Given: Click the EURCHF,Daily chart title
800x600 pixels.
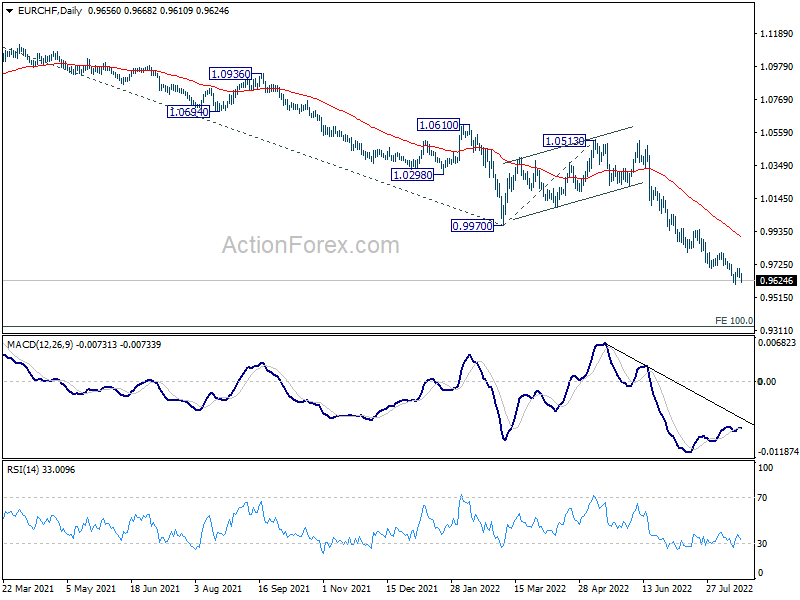Looking at the screenshot, I should [49, 11].
